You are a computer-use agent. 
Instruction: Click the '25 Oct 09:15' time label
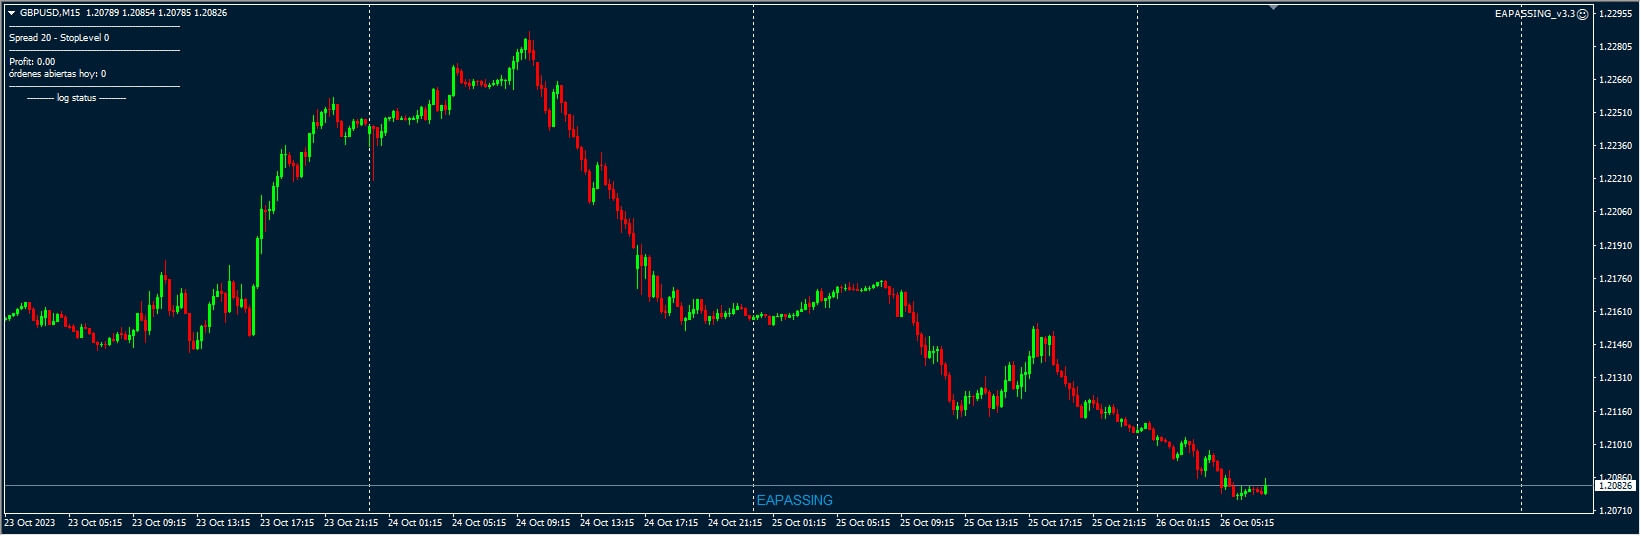click(927, 522)
